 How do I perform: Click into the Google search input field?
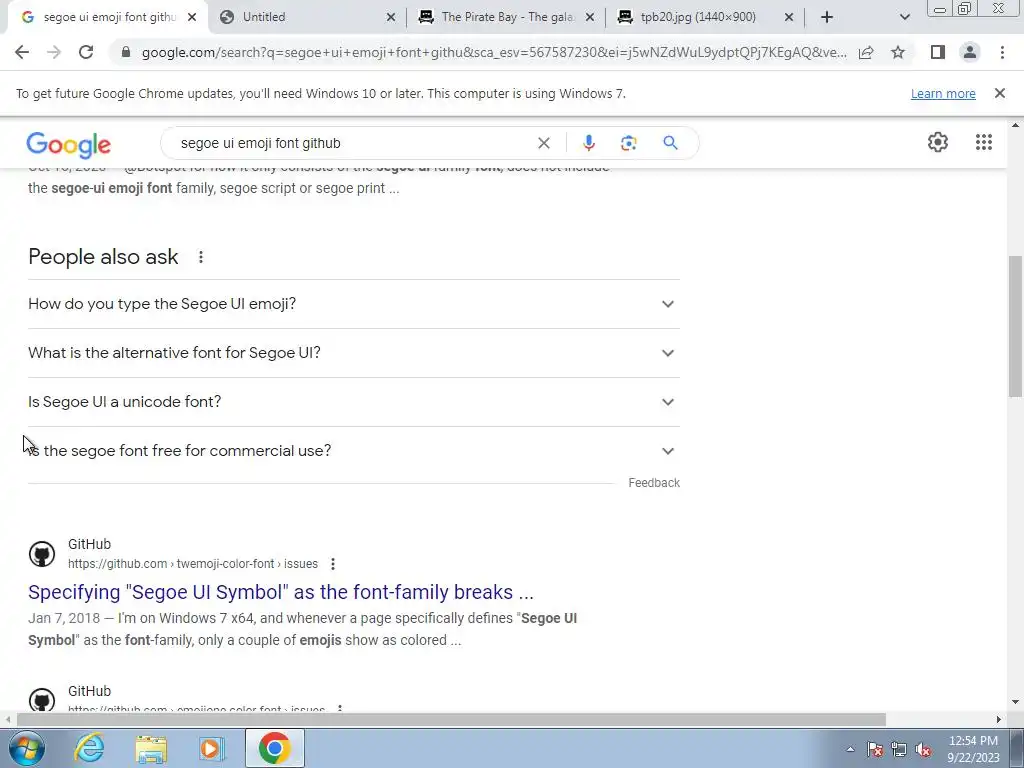pyautogui.click(x=353, y=143)
